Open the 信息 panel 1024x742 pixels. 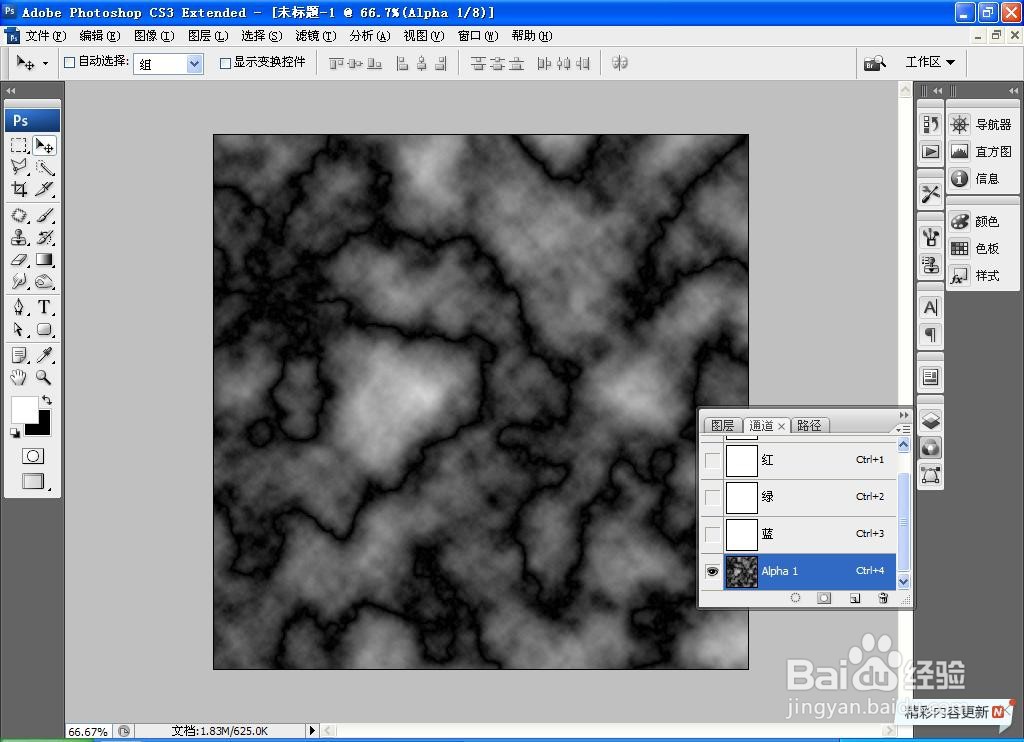(976, 178)
